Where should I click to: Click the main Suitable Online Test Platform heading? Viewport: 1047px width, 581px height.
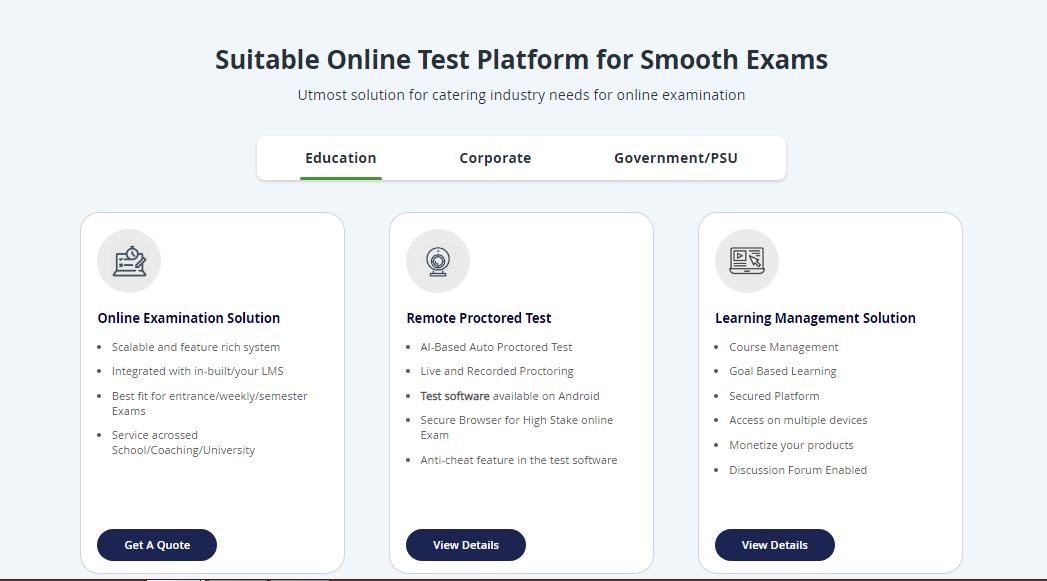pyautogui.click(x=521, y=60)
